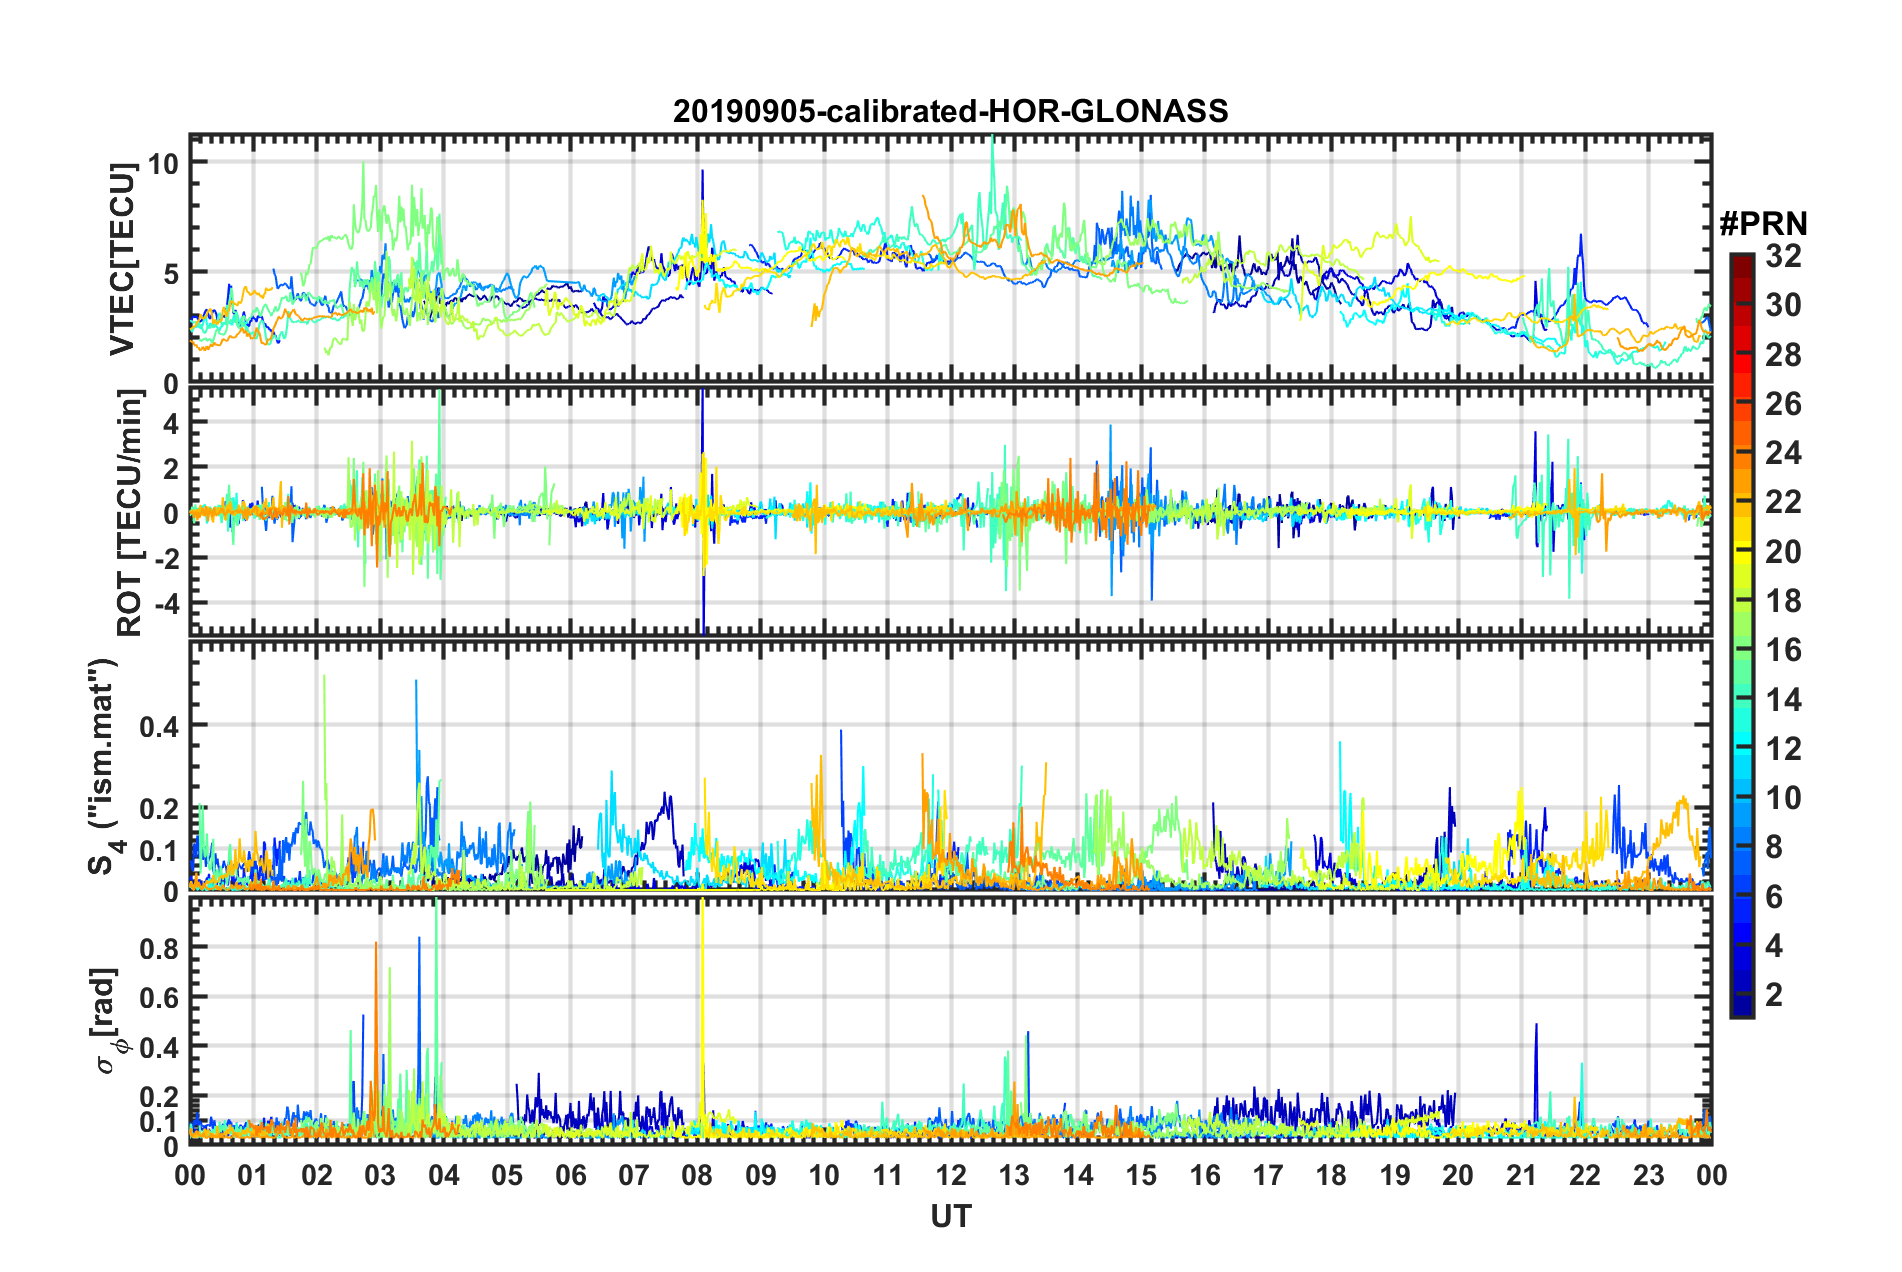Click the "UT" x-axis label
The height and width of the screenshot is (1272, 1902).
click(x=950, y=1216)
